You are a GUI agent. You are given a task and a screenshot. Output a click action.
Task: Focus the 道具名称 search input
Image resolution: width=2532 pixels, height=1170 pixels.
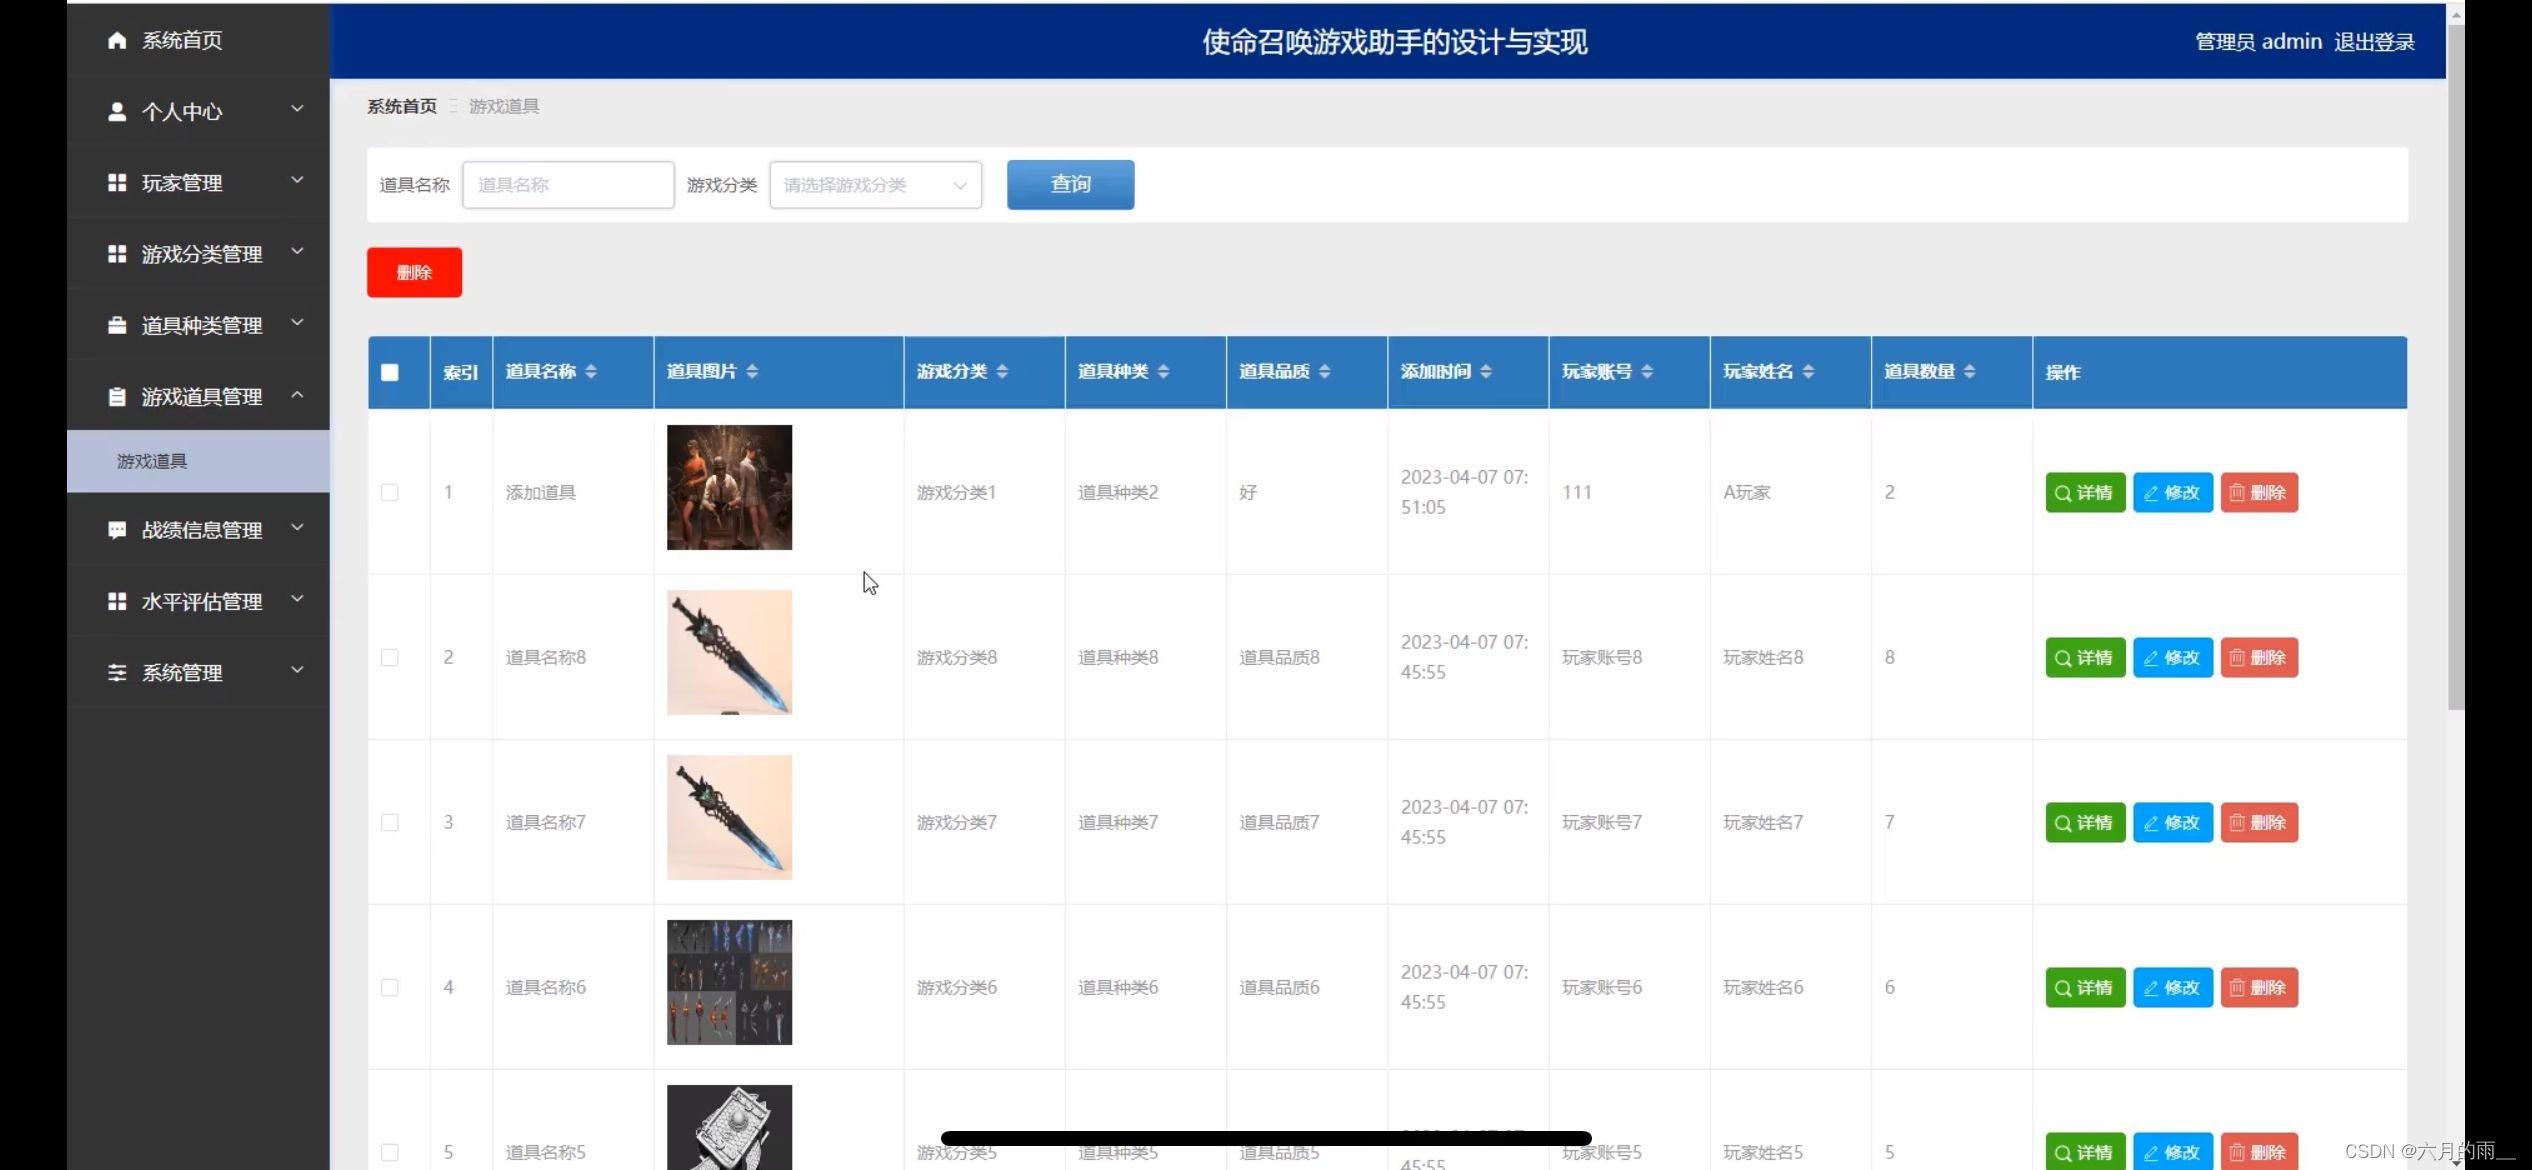(568, 185)
